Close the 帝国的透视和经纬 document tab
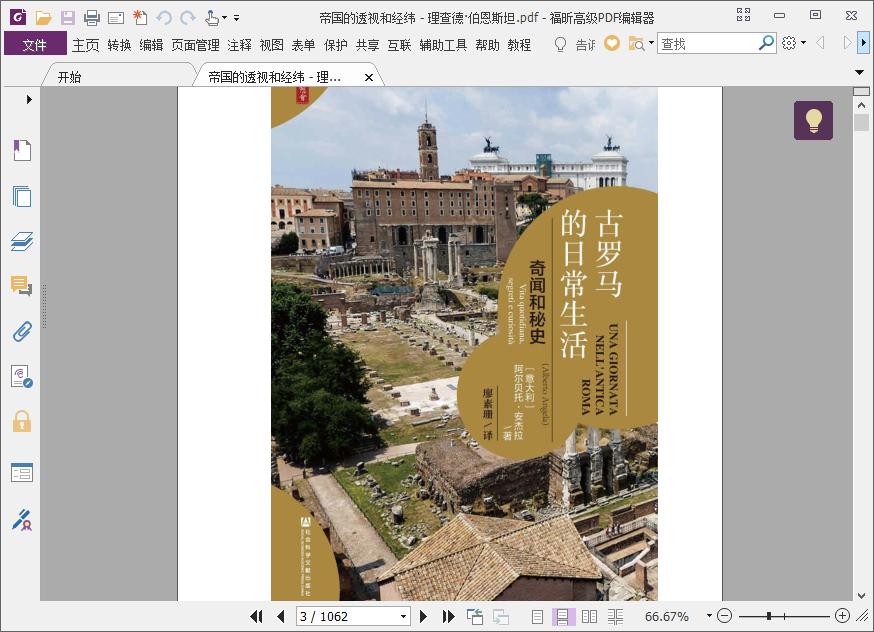The height and width of the screenshot is (632, 874). (368, 77)
